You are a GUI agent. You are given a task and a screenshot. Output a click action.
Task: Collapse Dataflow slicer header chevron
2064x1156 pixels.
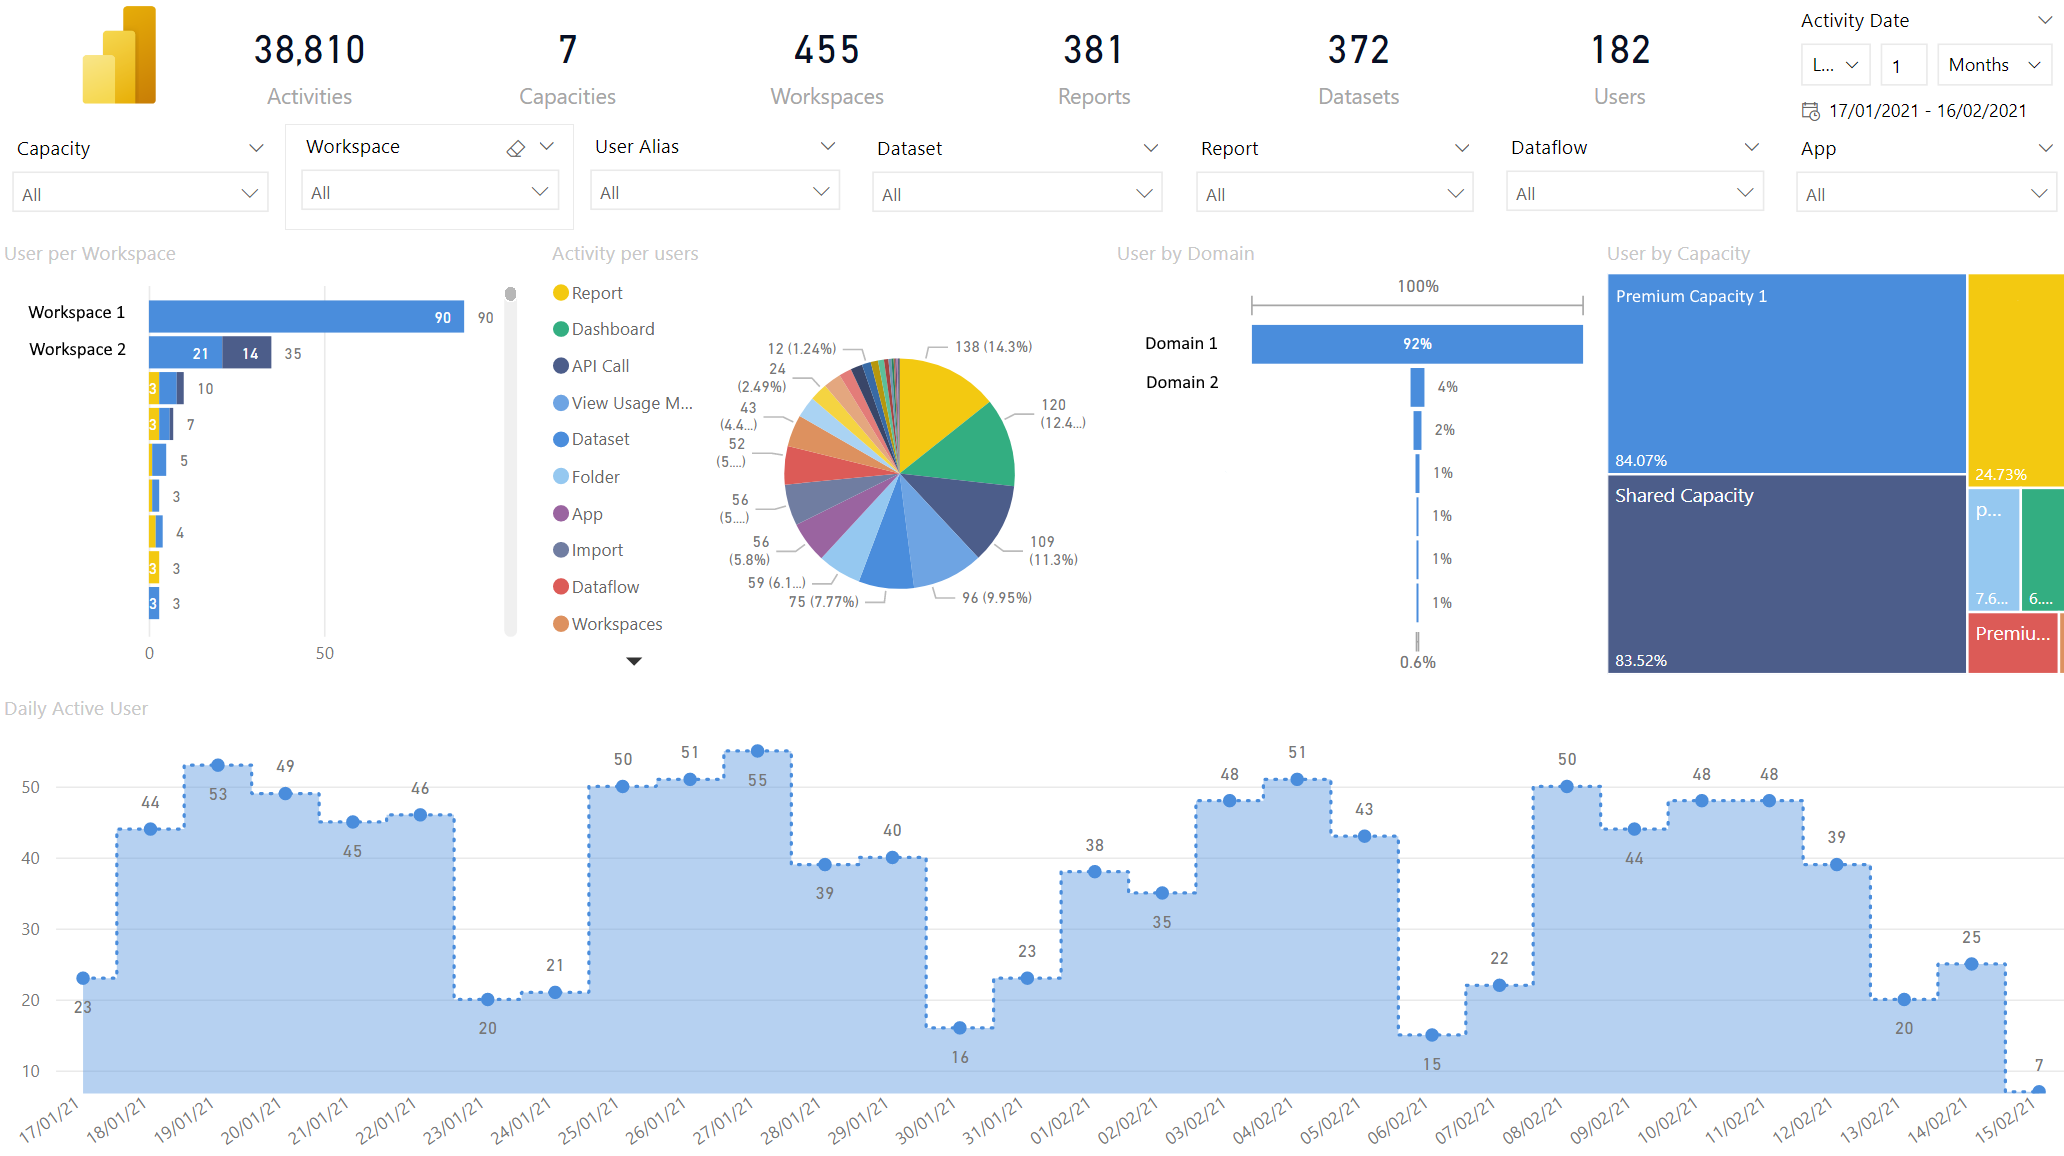pos(1752,147)
